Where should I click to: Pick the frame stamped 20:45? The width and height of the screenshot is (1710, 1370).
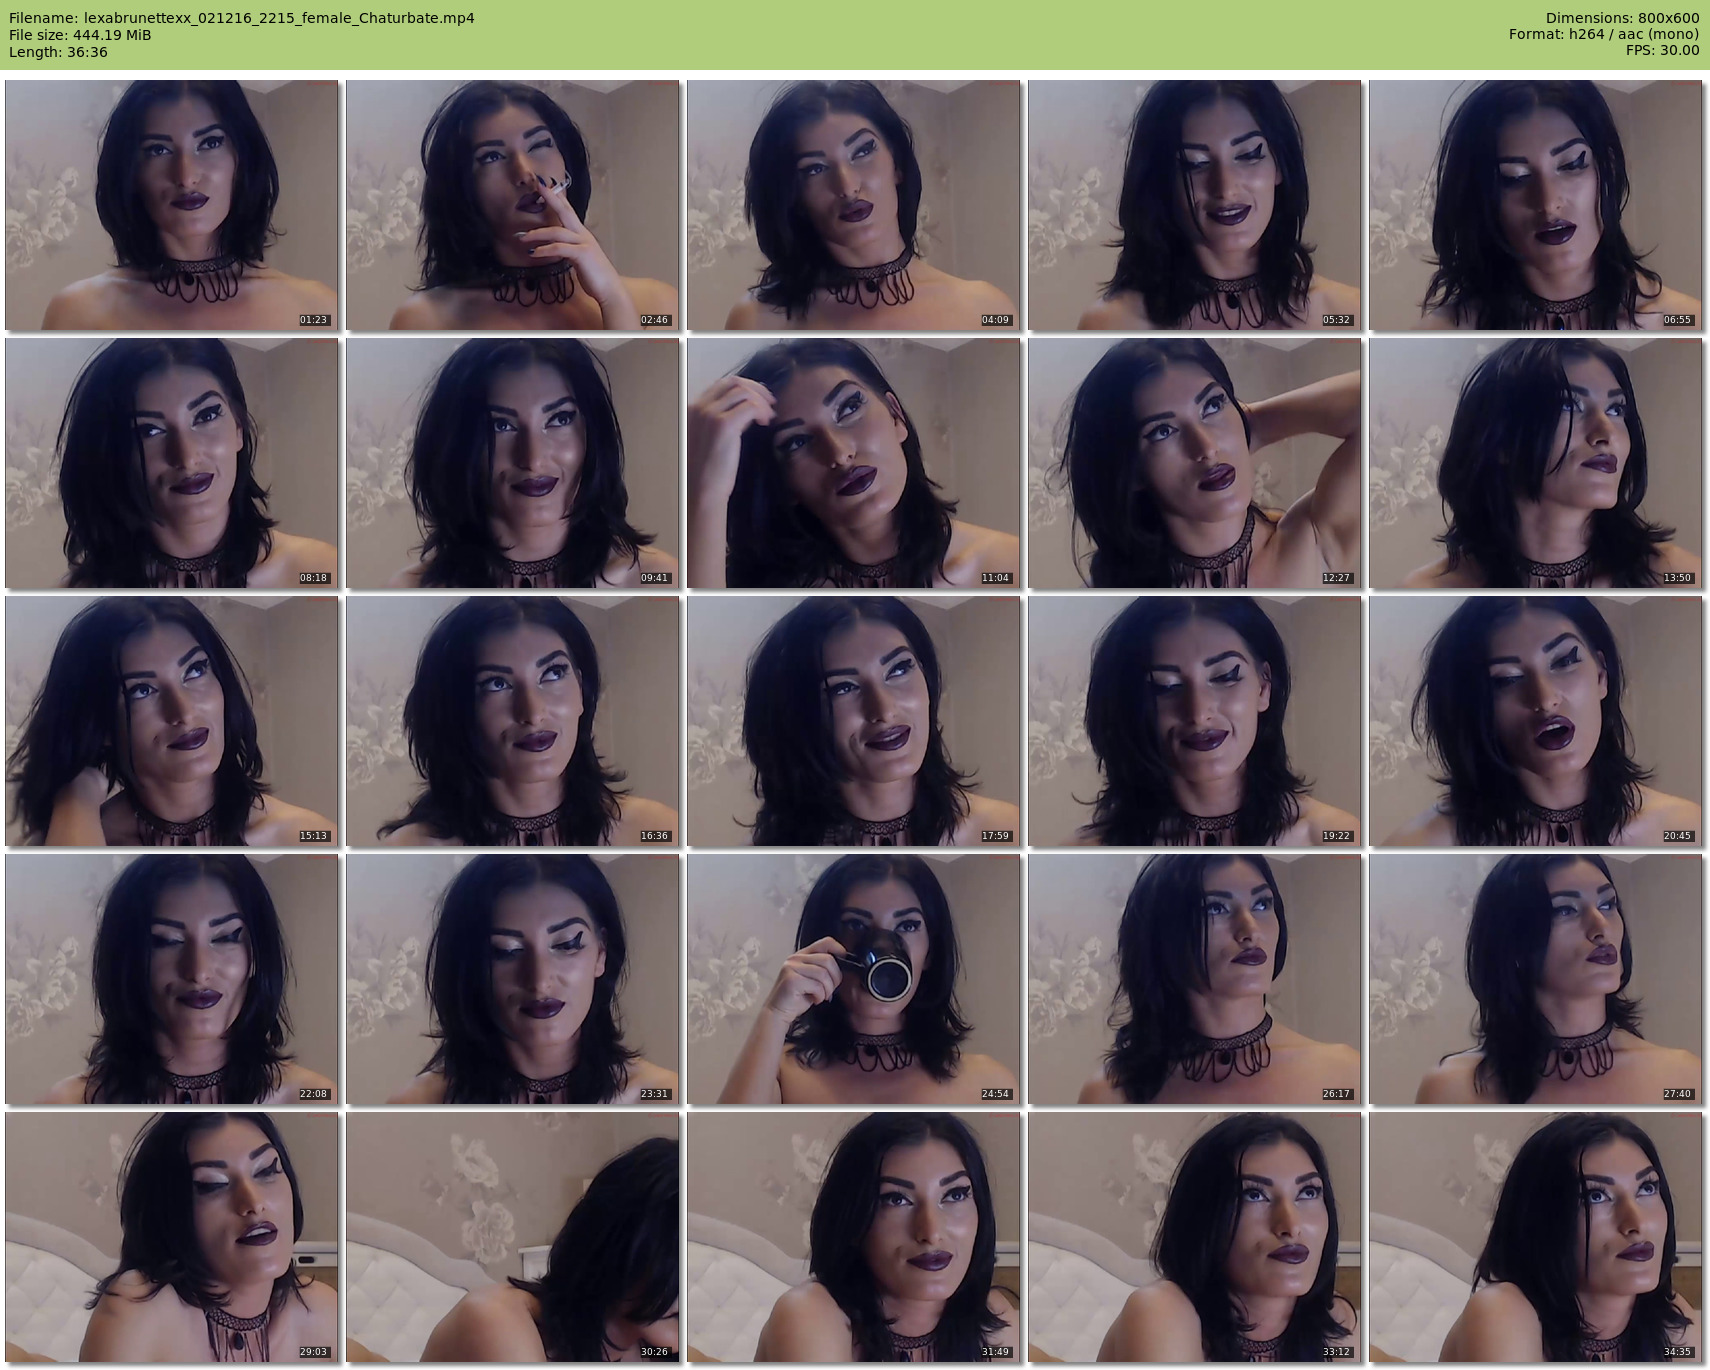(1536, 721)
